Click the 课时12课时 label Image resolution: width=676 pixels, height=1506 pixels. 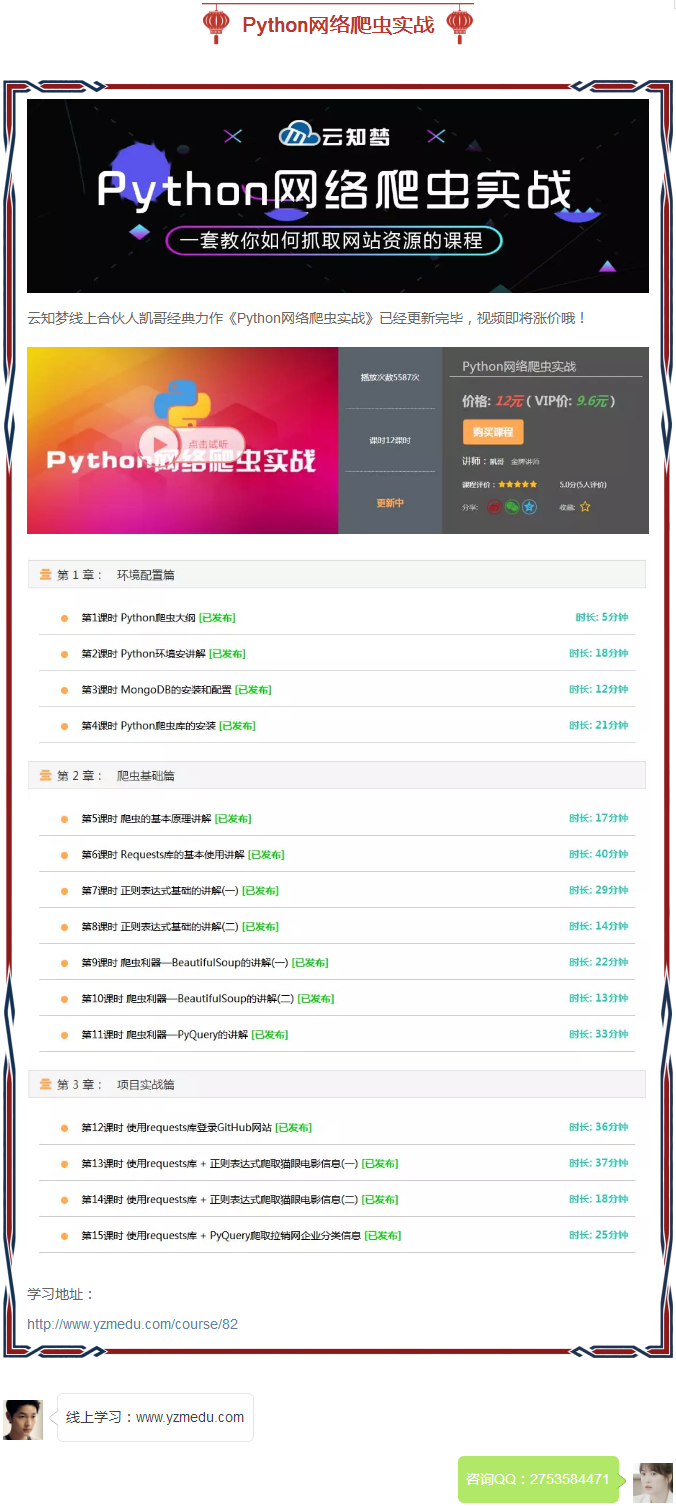click(x=390, y=440)
